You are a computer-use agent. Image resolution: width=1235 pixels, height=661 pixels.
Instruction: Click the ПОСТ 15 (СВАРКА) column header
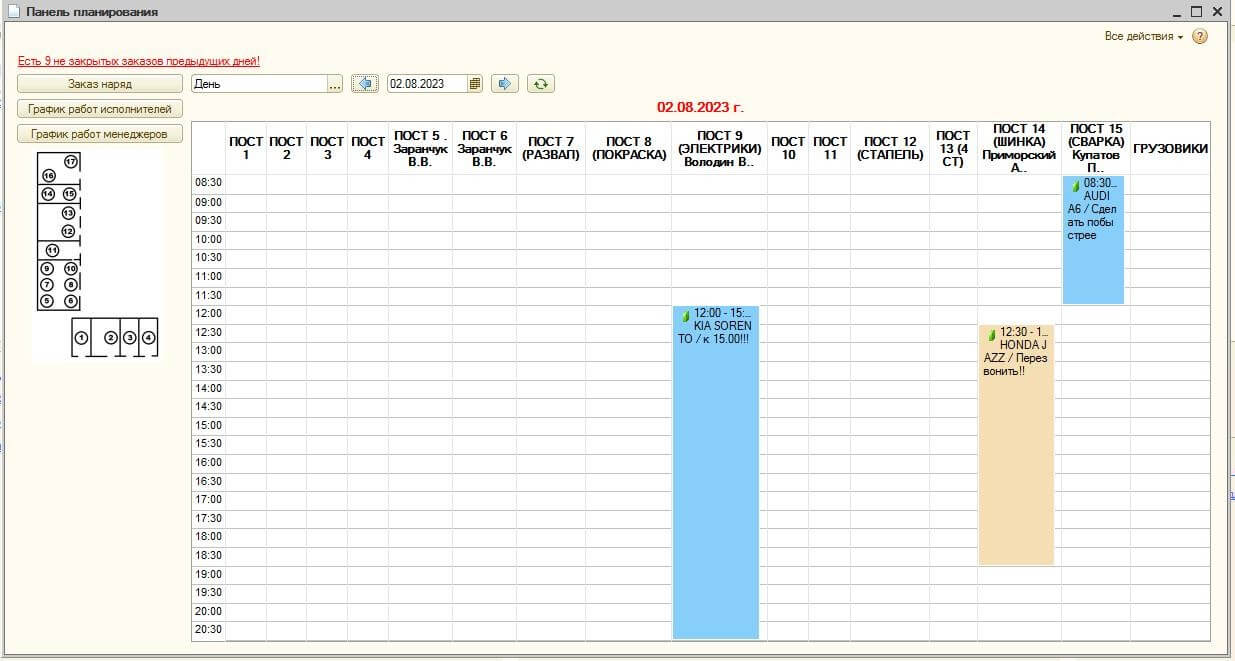[x=1096, y=148]
